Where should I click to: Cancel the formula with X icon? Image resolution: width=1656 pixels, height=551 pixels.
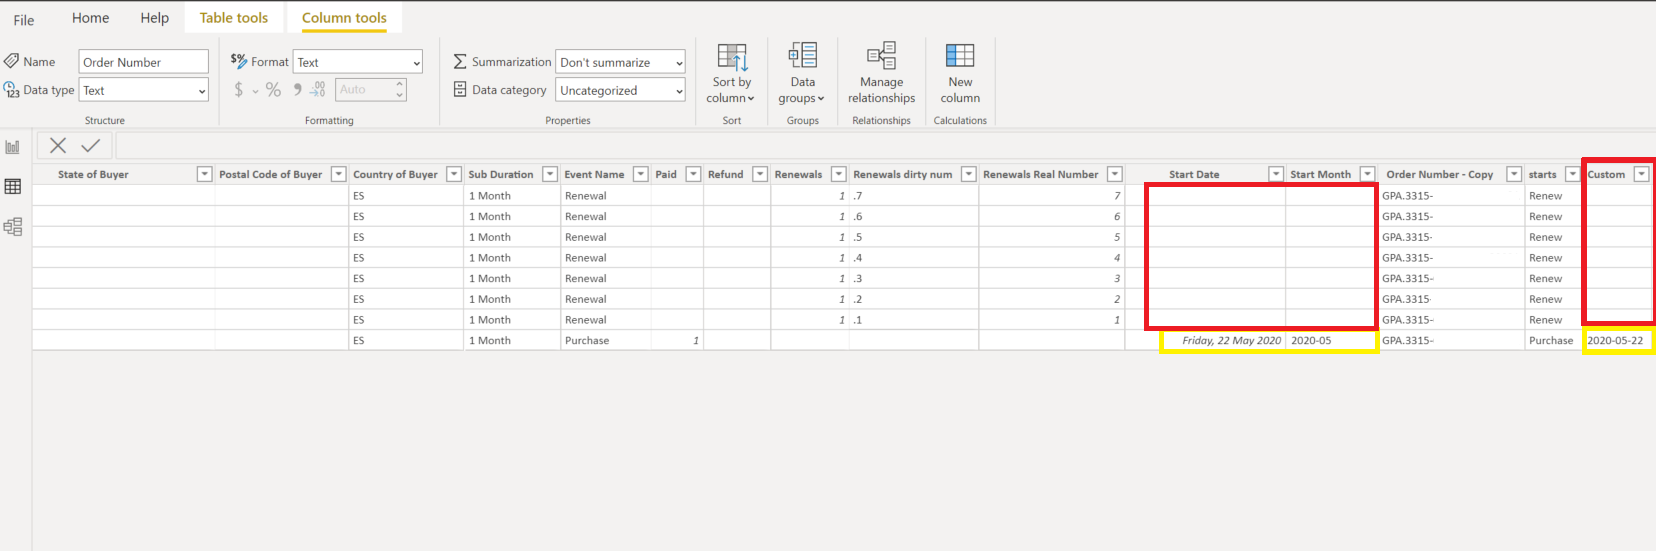(x=58, y=146)
